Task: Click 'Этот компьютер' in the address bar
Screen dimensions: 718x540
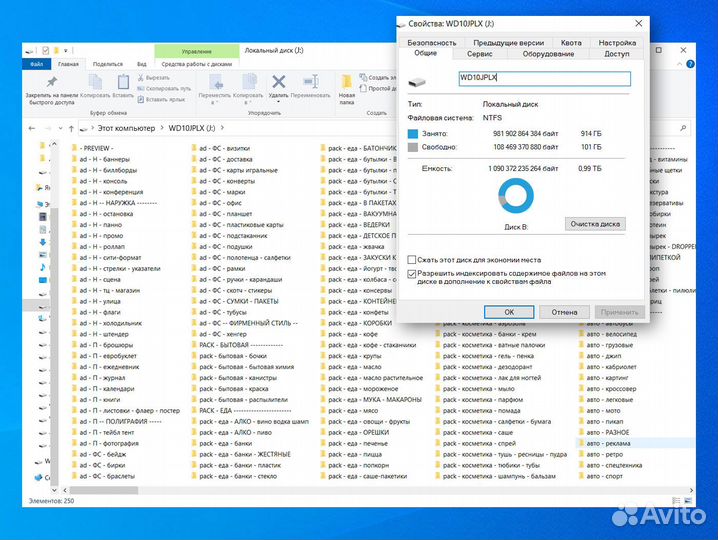Action: 126,128
